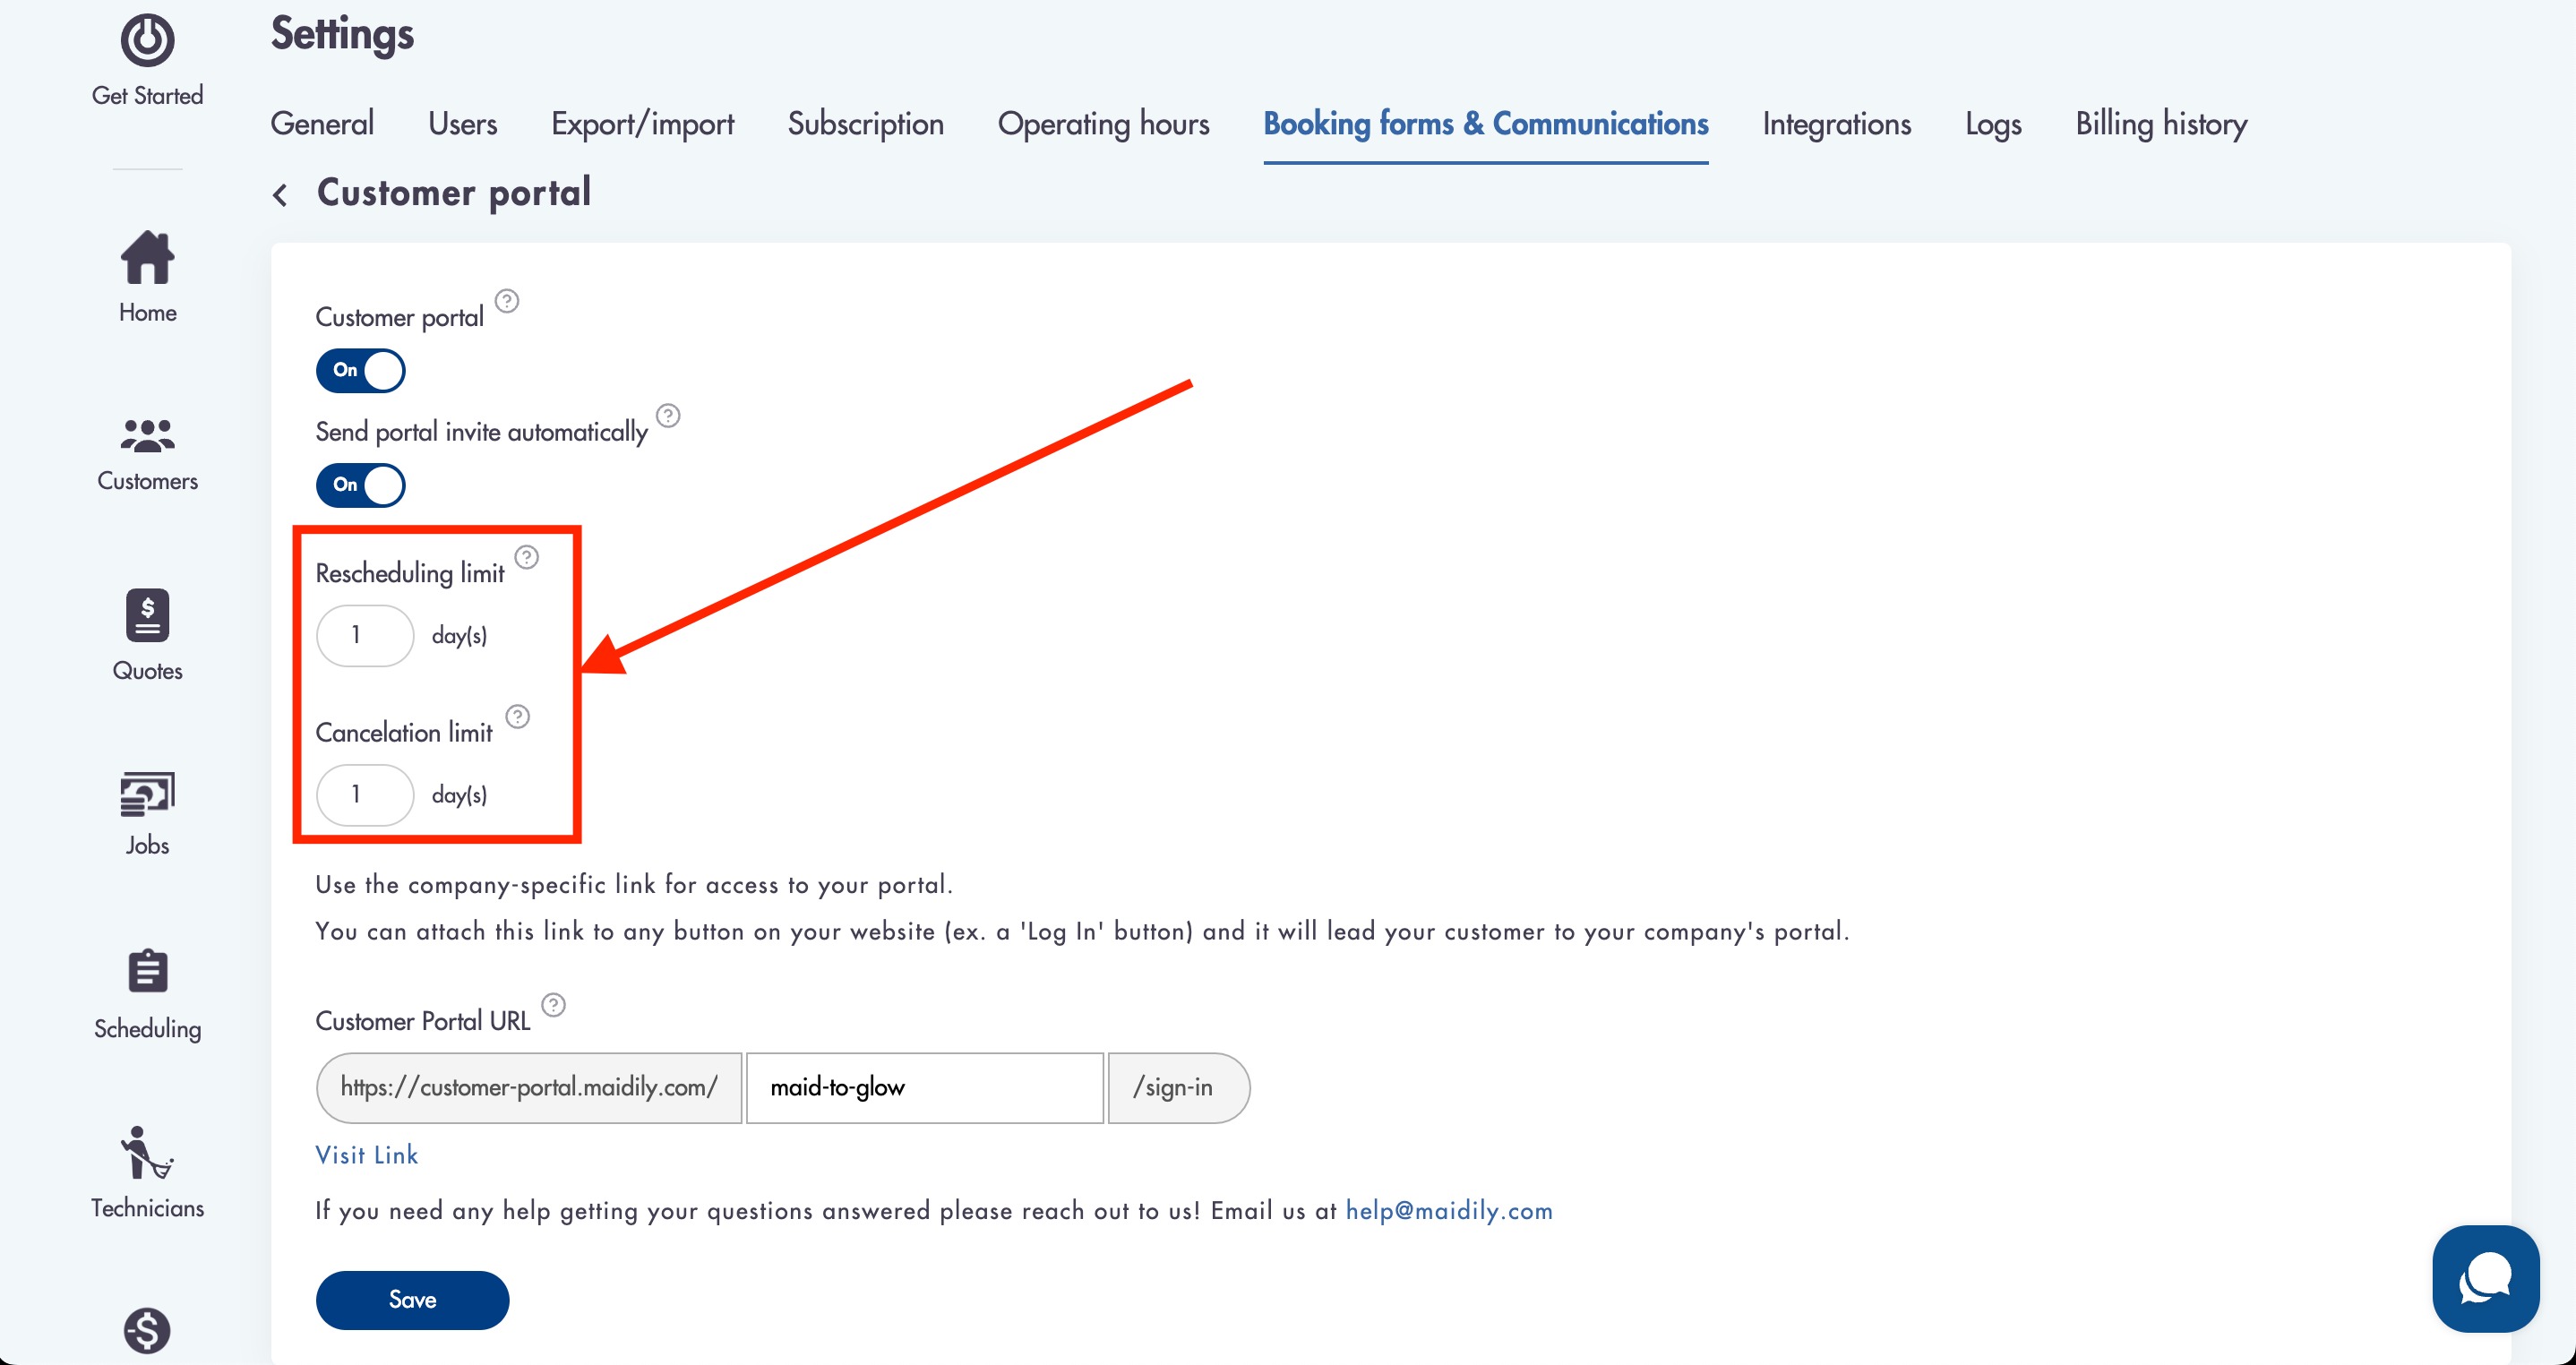The width and height of the screenshot is (2576, 1365).
Task: Open the Scheduling clipboard icon
Action: coord(147,971)
